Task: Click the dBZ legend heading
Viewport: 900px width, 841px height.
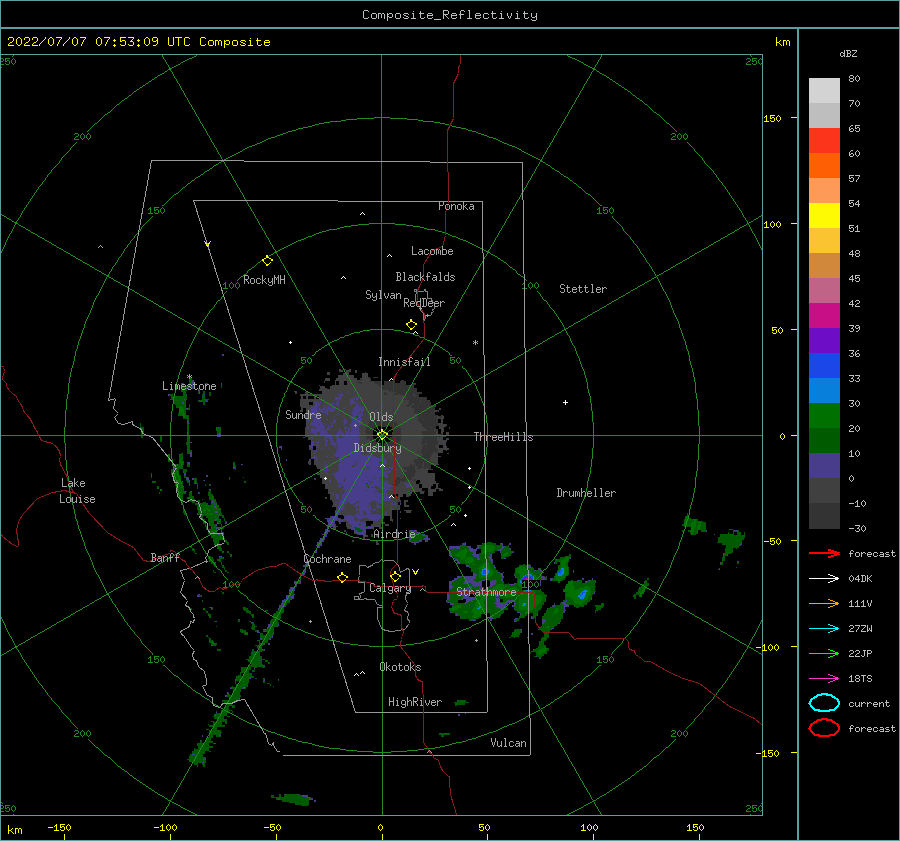Action: click(x=848, y=53)
